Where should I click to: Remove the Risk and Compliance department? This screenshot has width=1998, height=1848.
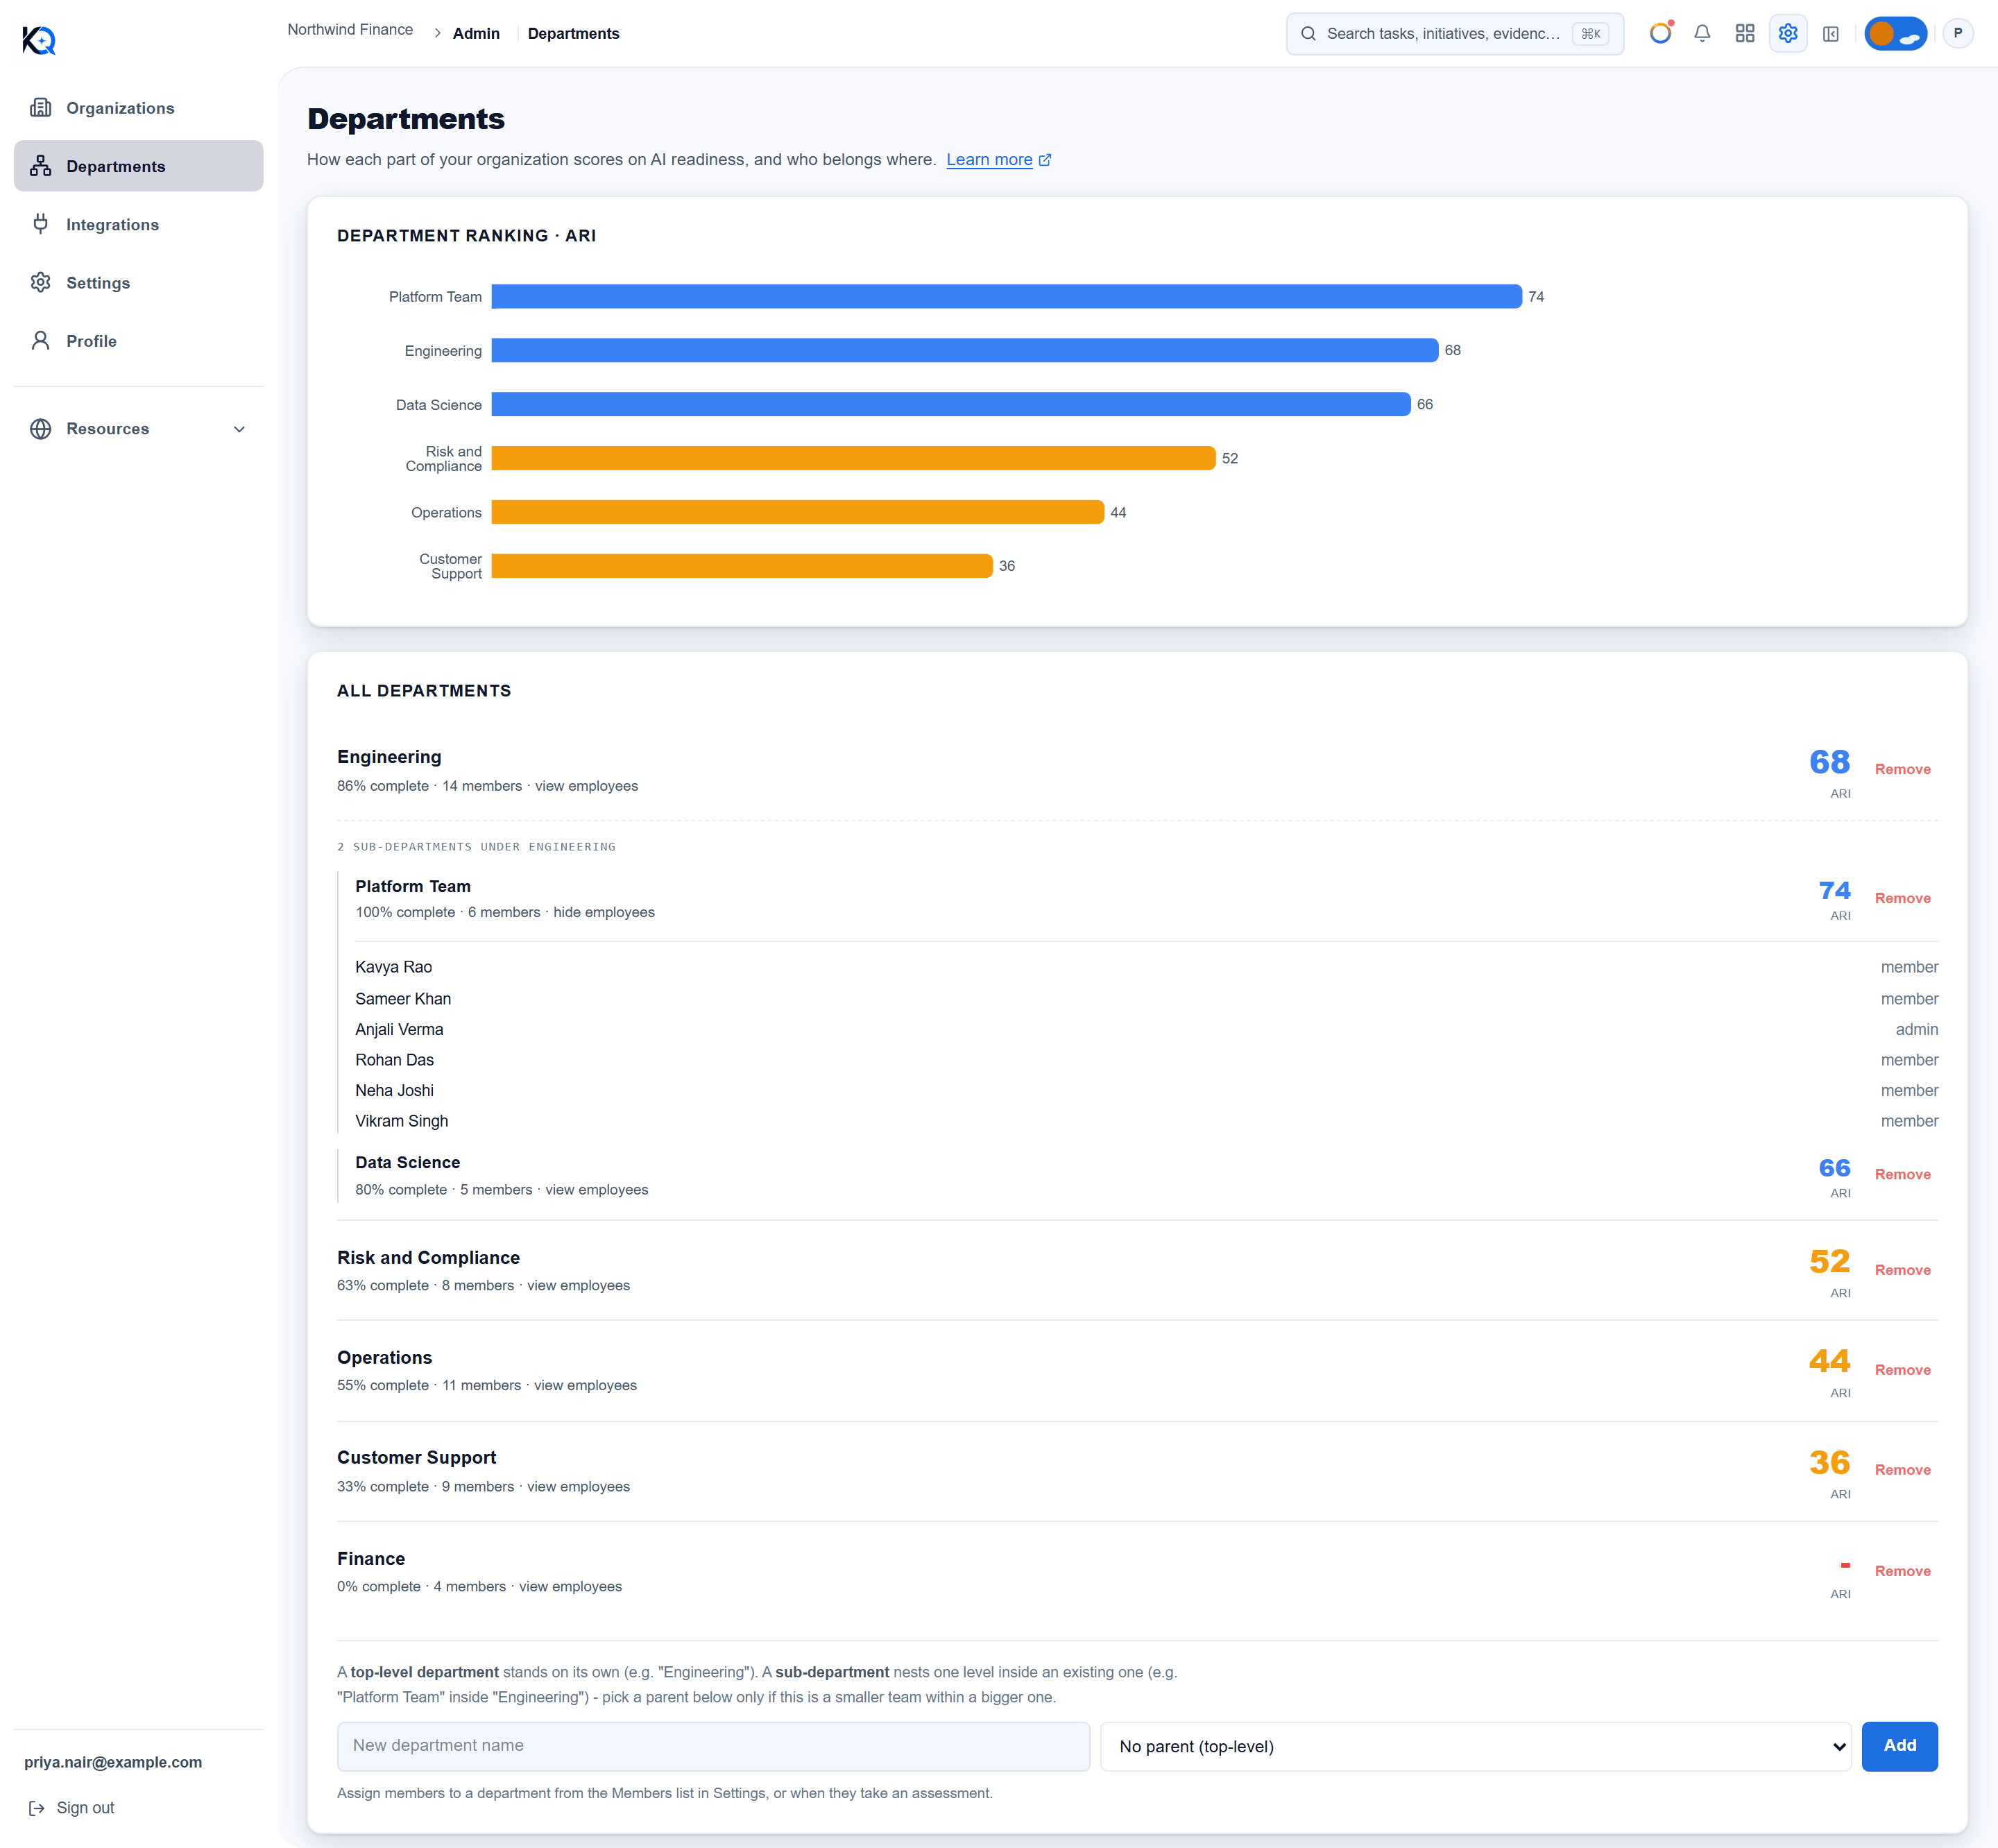[x=1902, y=1270]
